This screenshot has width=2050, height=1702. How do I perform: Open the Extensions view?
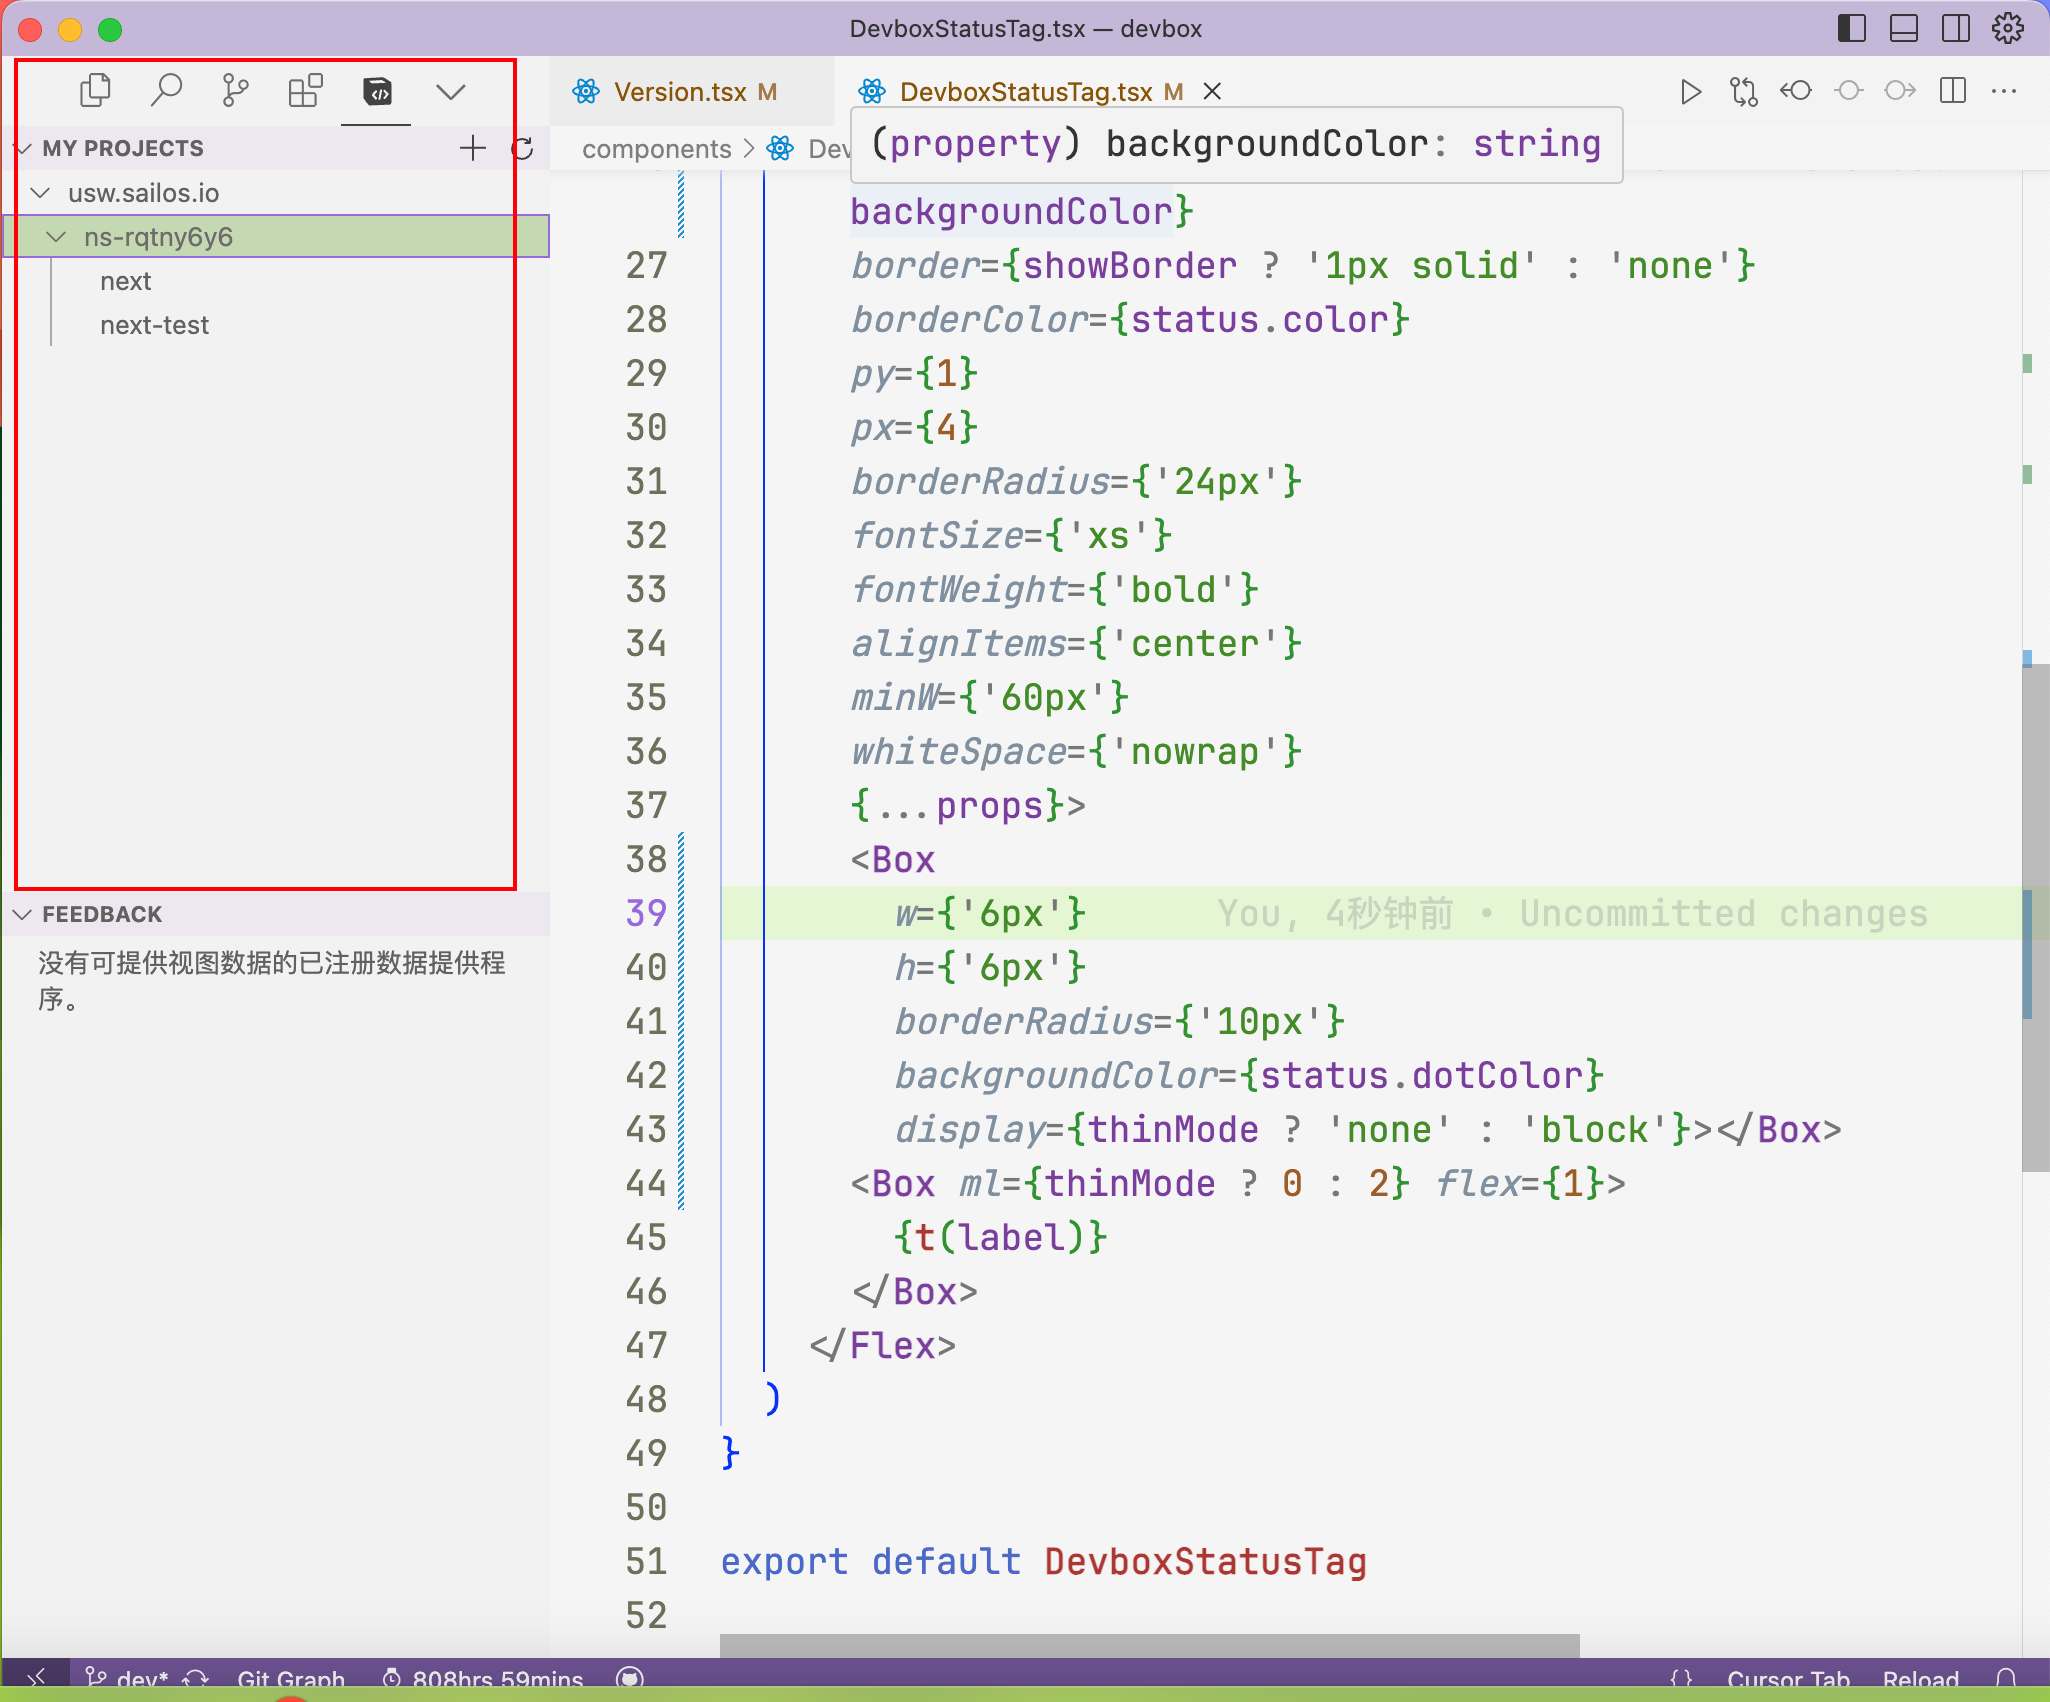(x=306, y=91)
